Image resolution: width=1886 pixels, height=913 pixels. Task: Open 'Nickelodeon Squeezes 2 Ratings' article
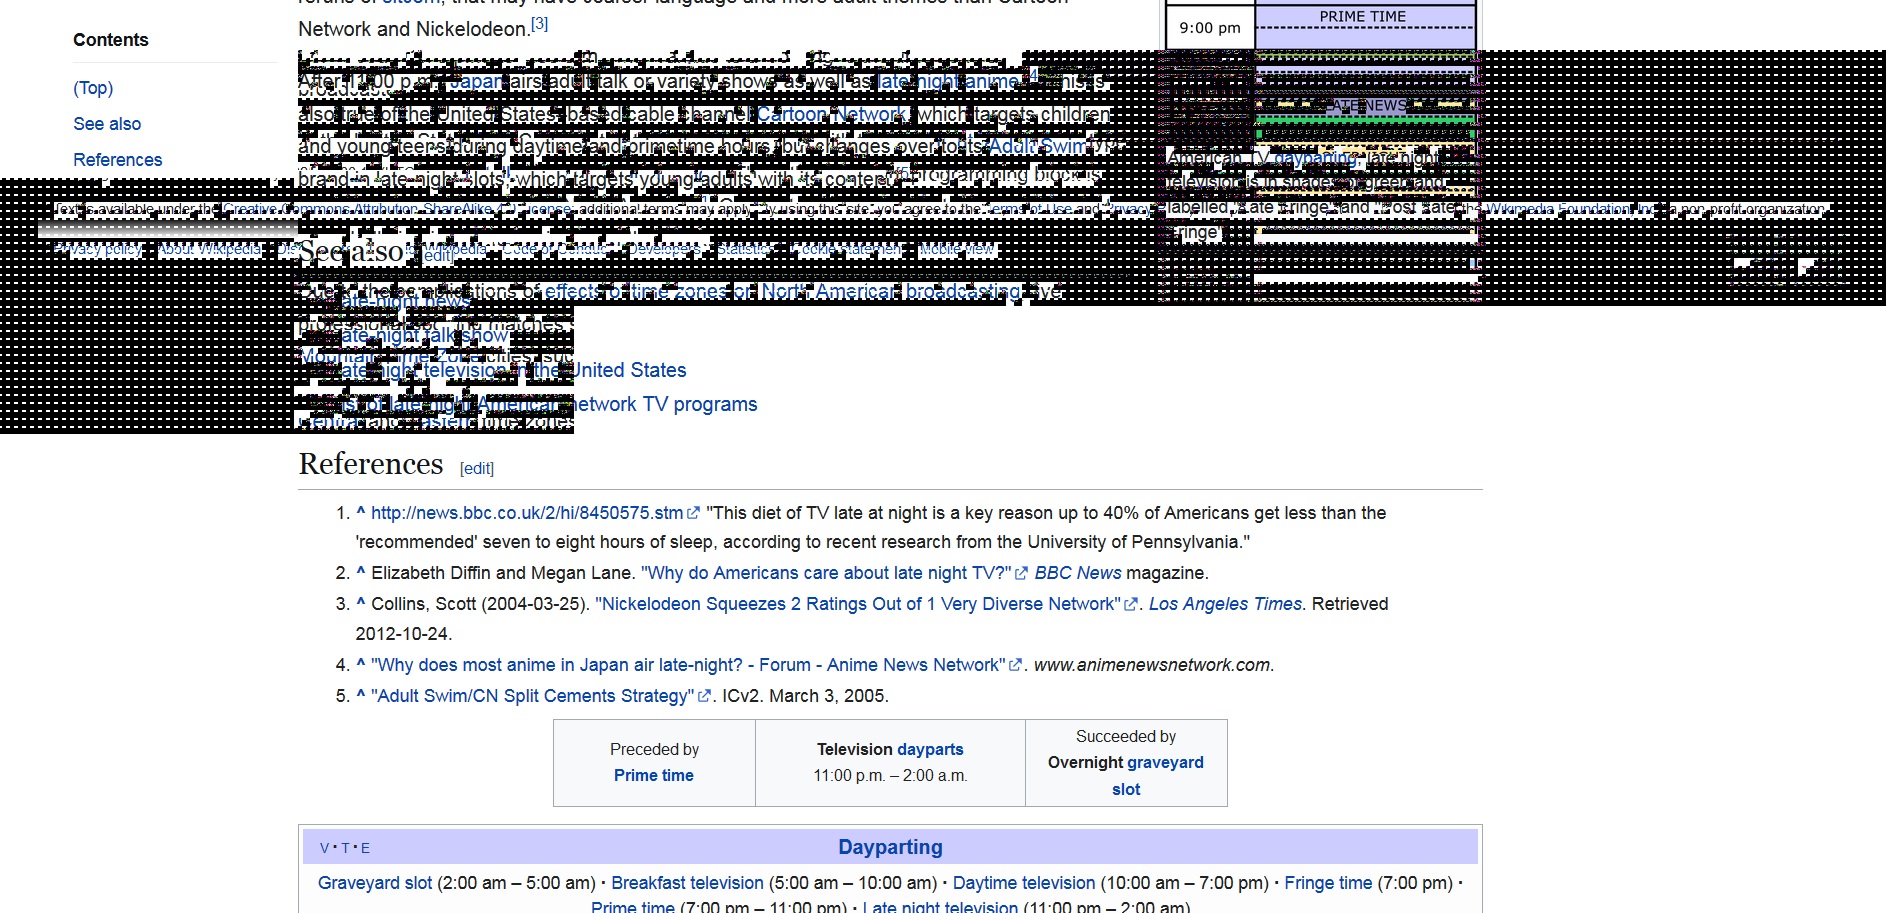pos(858,604)
